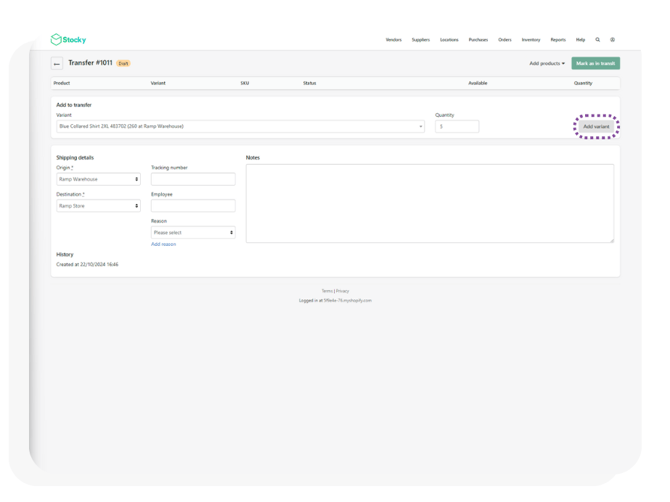Screen dimensions: 670x502
Task: Expand the Add products dropdown
Action: click(x=547, y=63)
